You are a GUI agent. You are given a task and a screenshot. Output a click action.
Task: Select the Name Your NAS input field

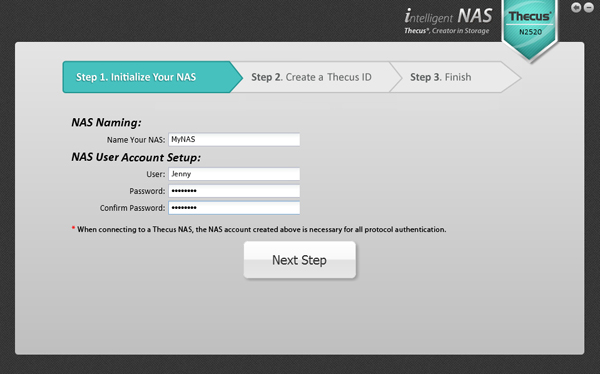point(234,139)
